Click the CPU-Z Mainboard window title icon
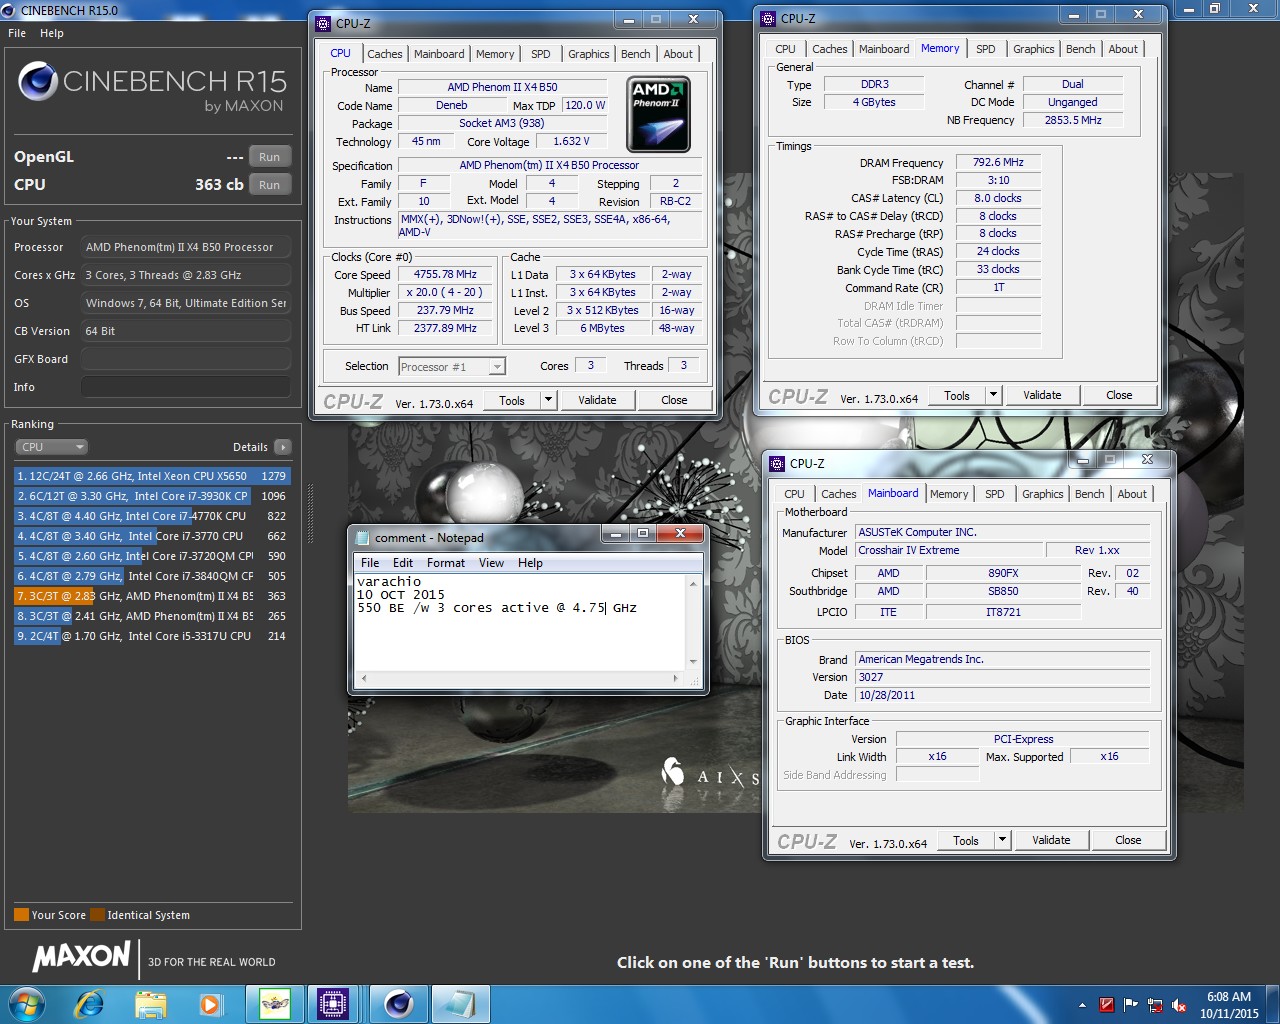The height and width of the screenshot is (1024, 1280). (777, 463)
